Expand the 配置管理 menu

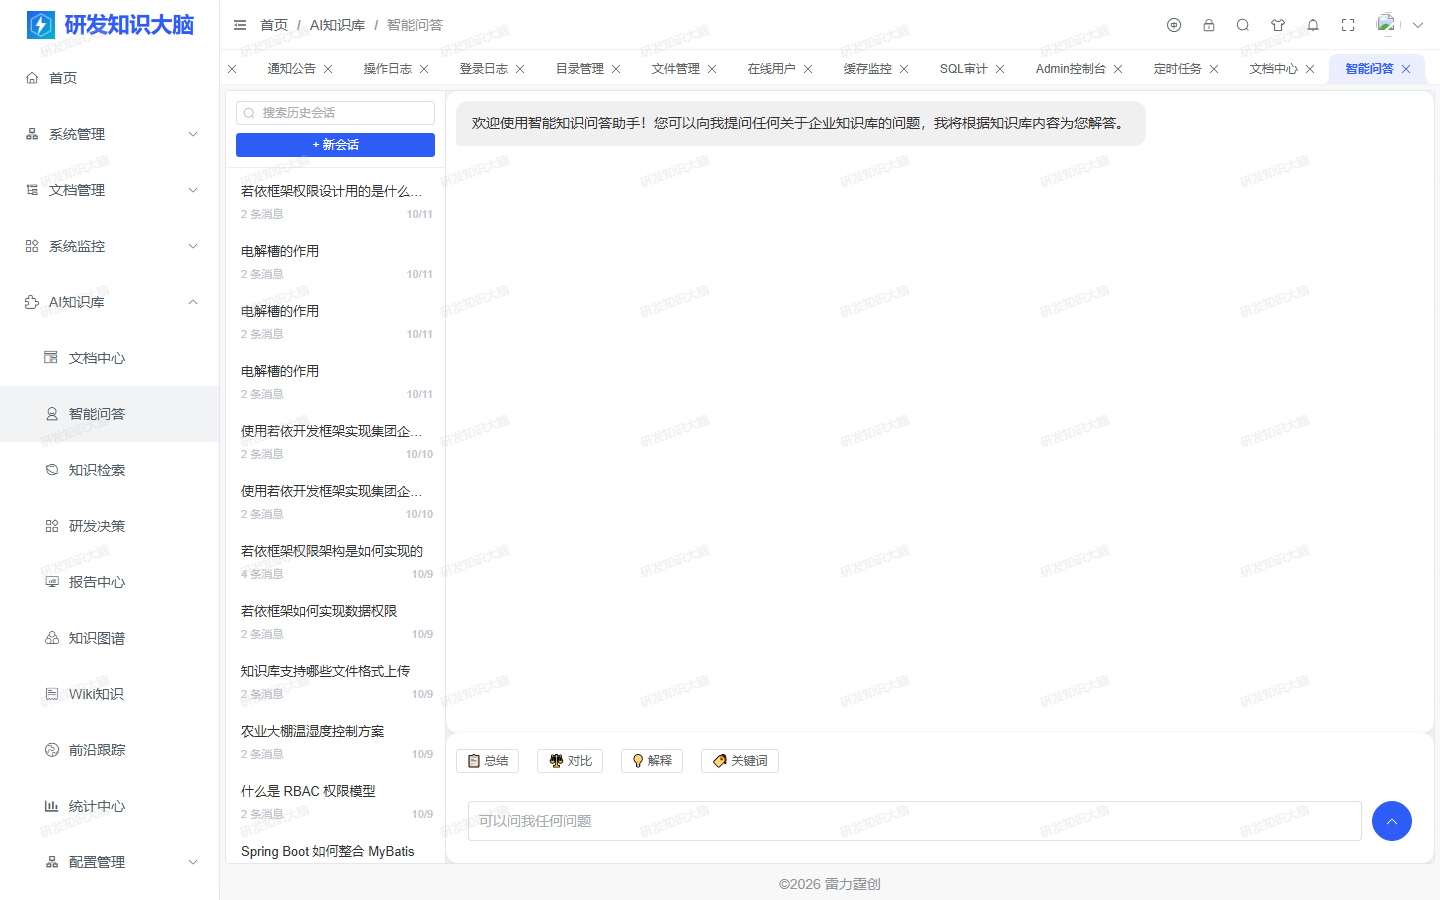click(109, 862)
